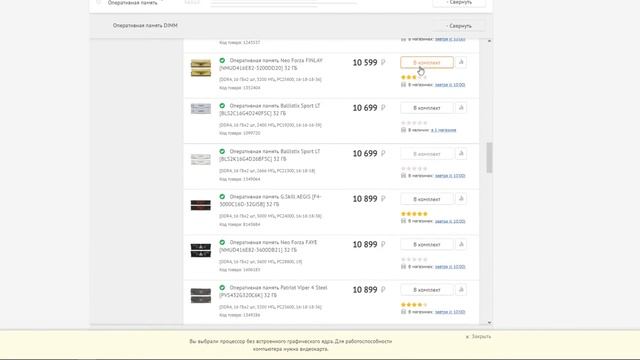Click green check for Ballistix Sport LT 2400
Image resolution: width=640 pixels, height=360 pixels.
(222, 106)
